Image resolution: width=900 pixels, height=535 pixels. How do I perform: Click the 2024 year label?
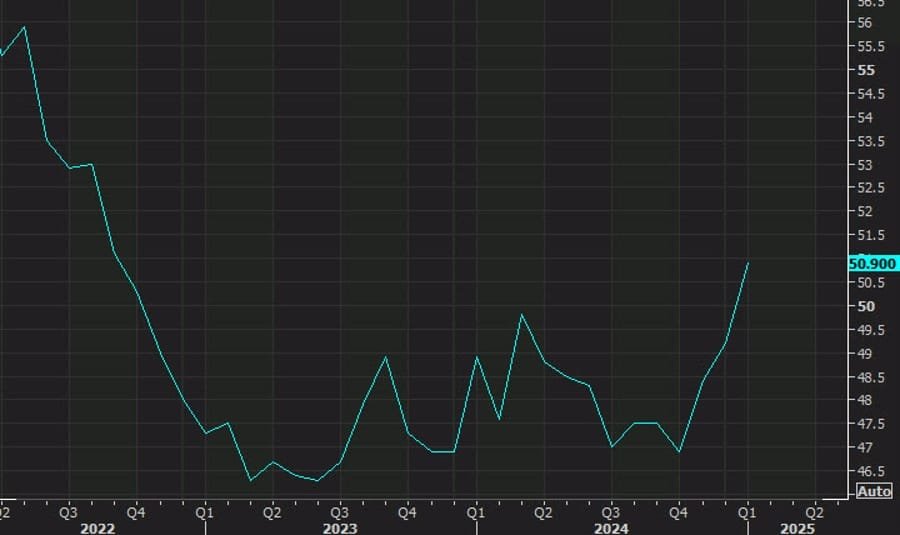[x=612, y=526]
